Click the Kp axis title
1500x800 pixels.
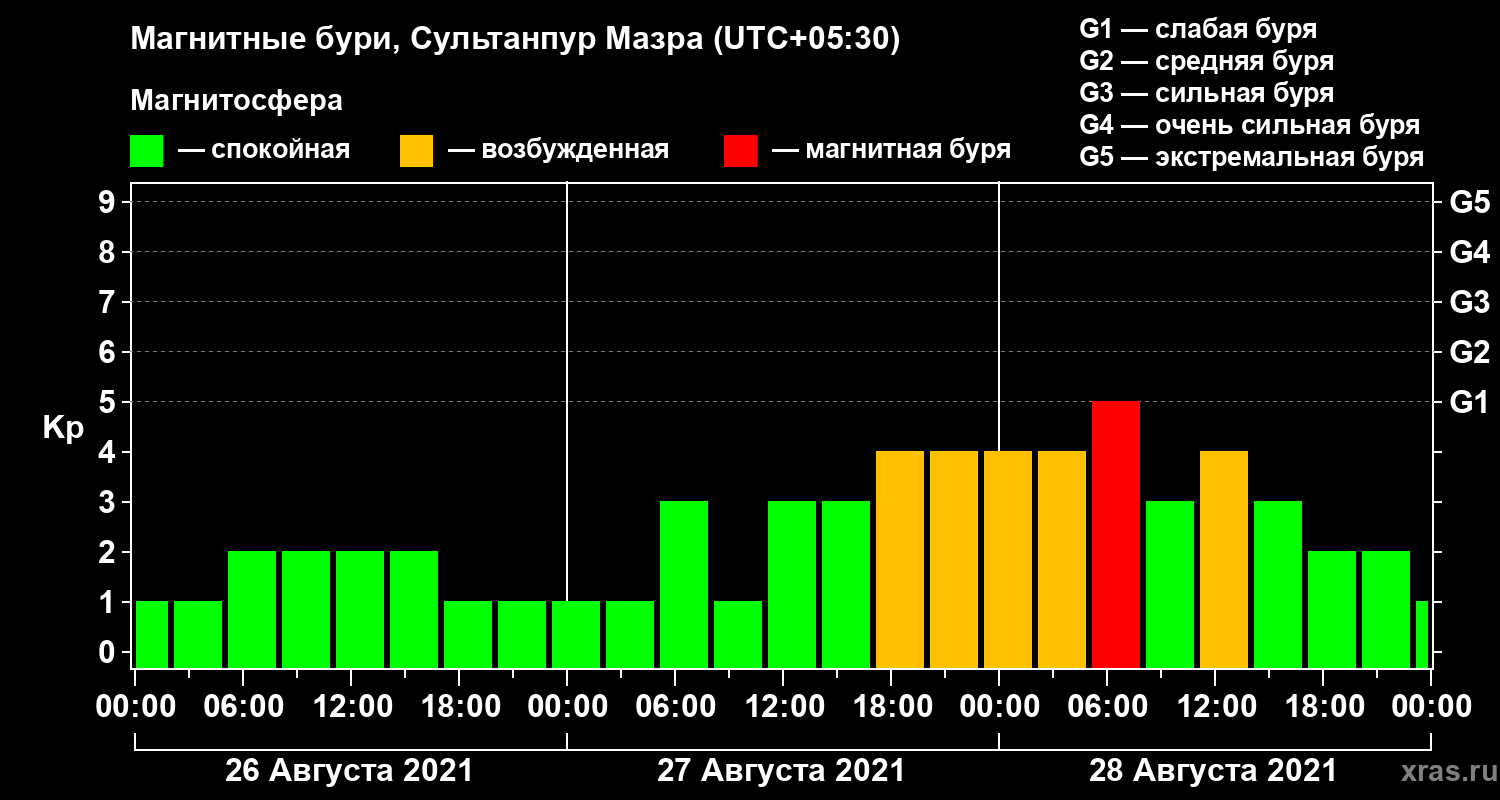click(x=64, y=428)
